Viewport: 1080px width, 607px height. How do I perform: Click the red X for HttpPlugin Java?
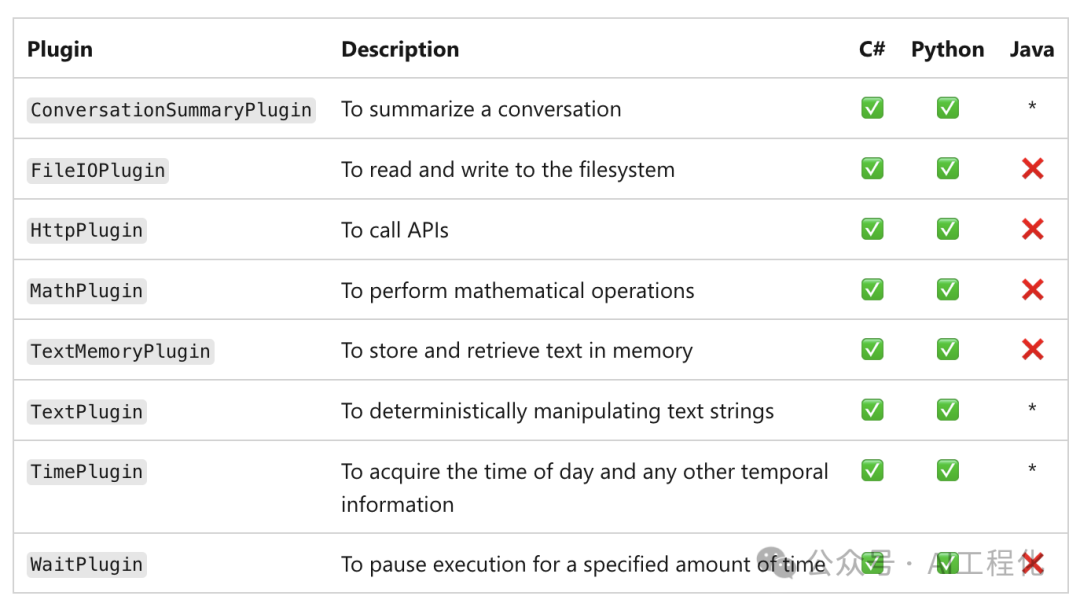(1032, 229)
